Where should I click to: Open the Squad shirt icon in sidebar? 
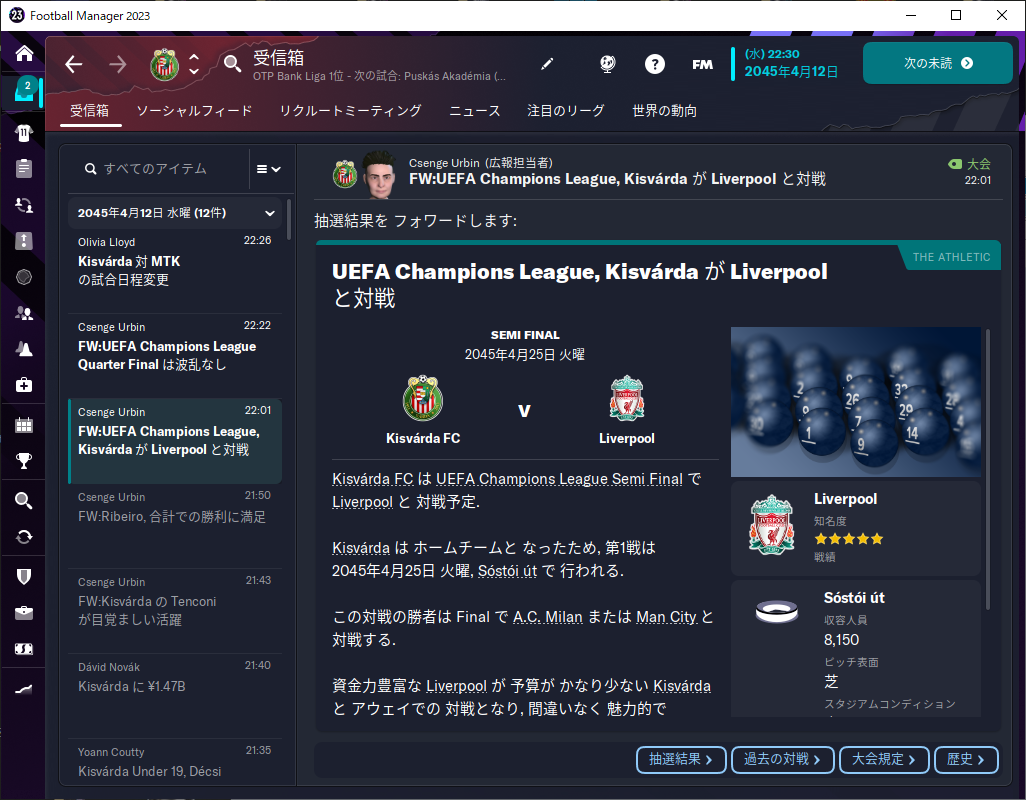click(24, 133)
